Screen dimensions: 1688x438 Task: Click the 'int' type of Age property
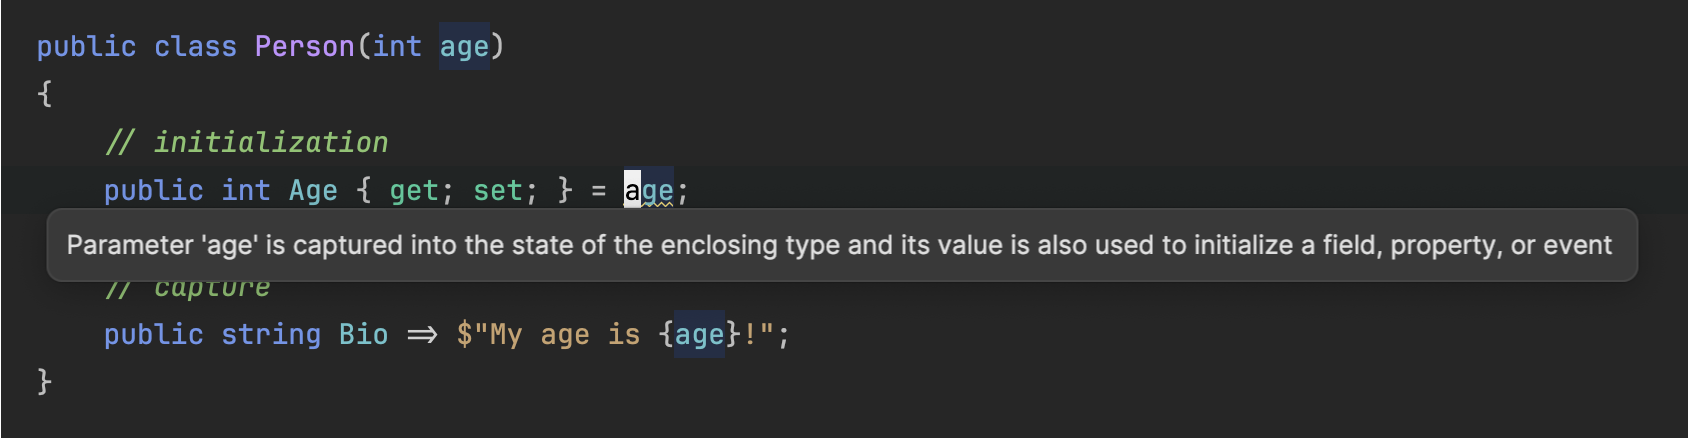(x=246, y=190)
